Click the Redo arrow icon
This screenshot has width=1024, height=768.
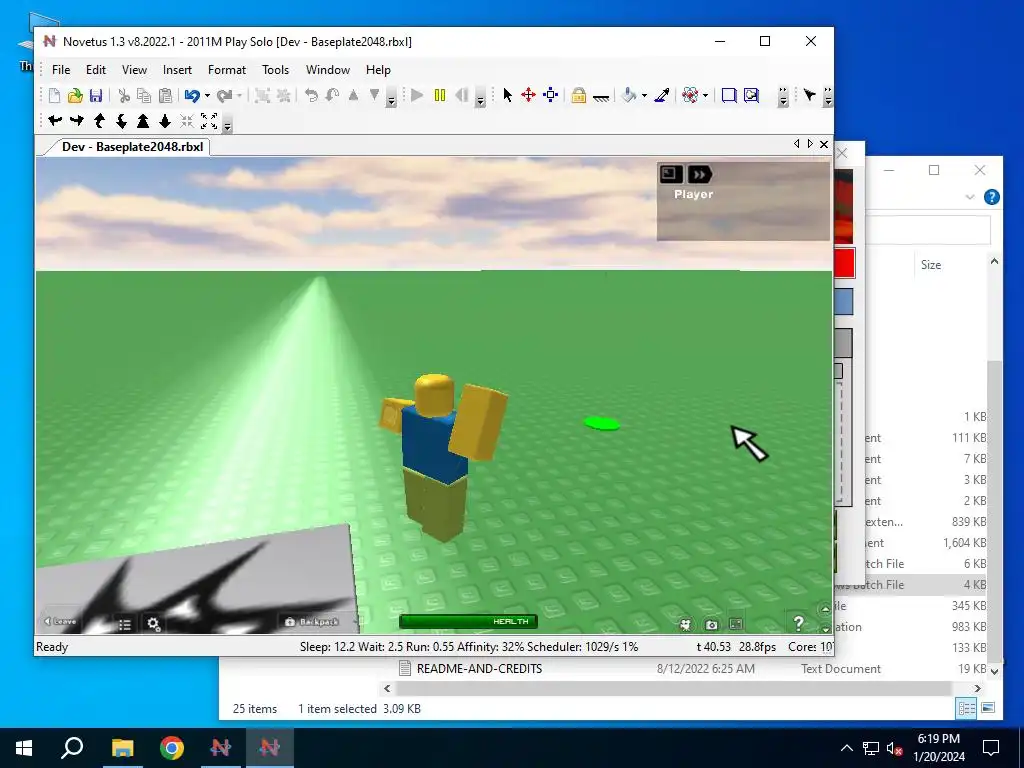click(225, 96)
